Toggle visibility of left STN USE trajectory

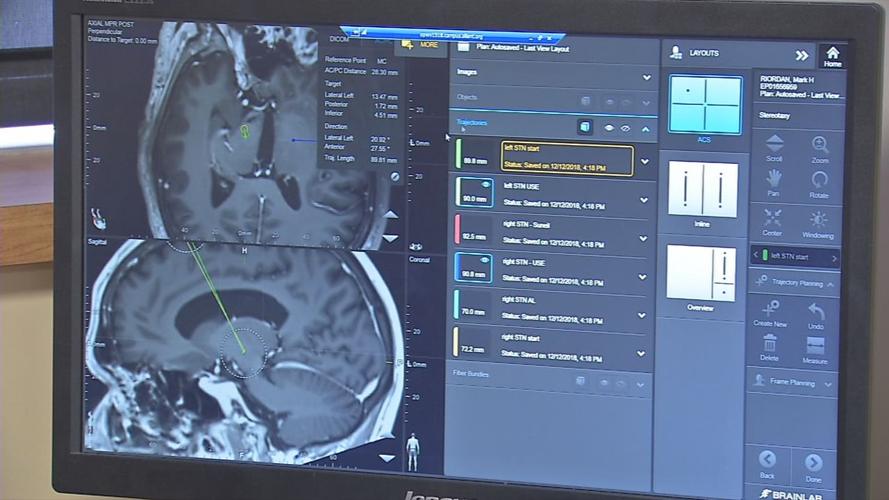click(485, 185)
